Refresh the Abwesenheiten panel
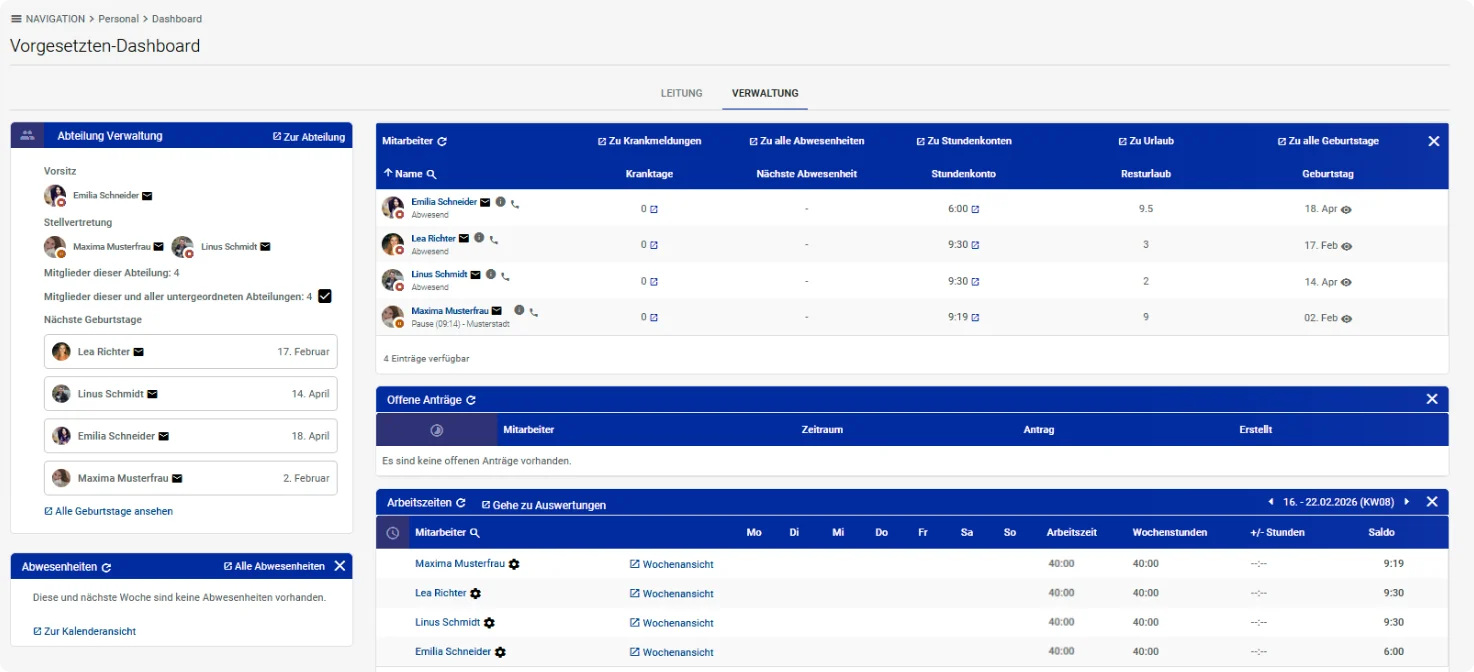This screenshot has width=1474, height=672. (x=106, y=567)
